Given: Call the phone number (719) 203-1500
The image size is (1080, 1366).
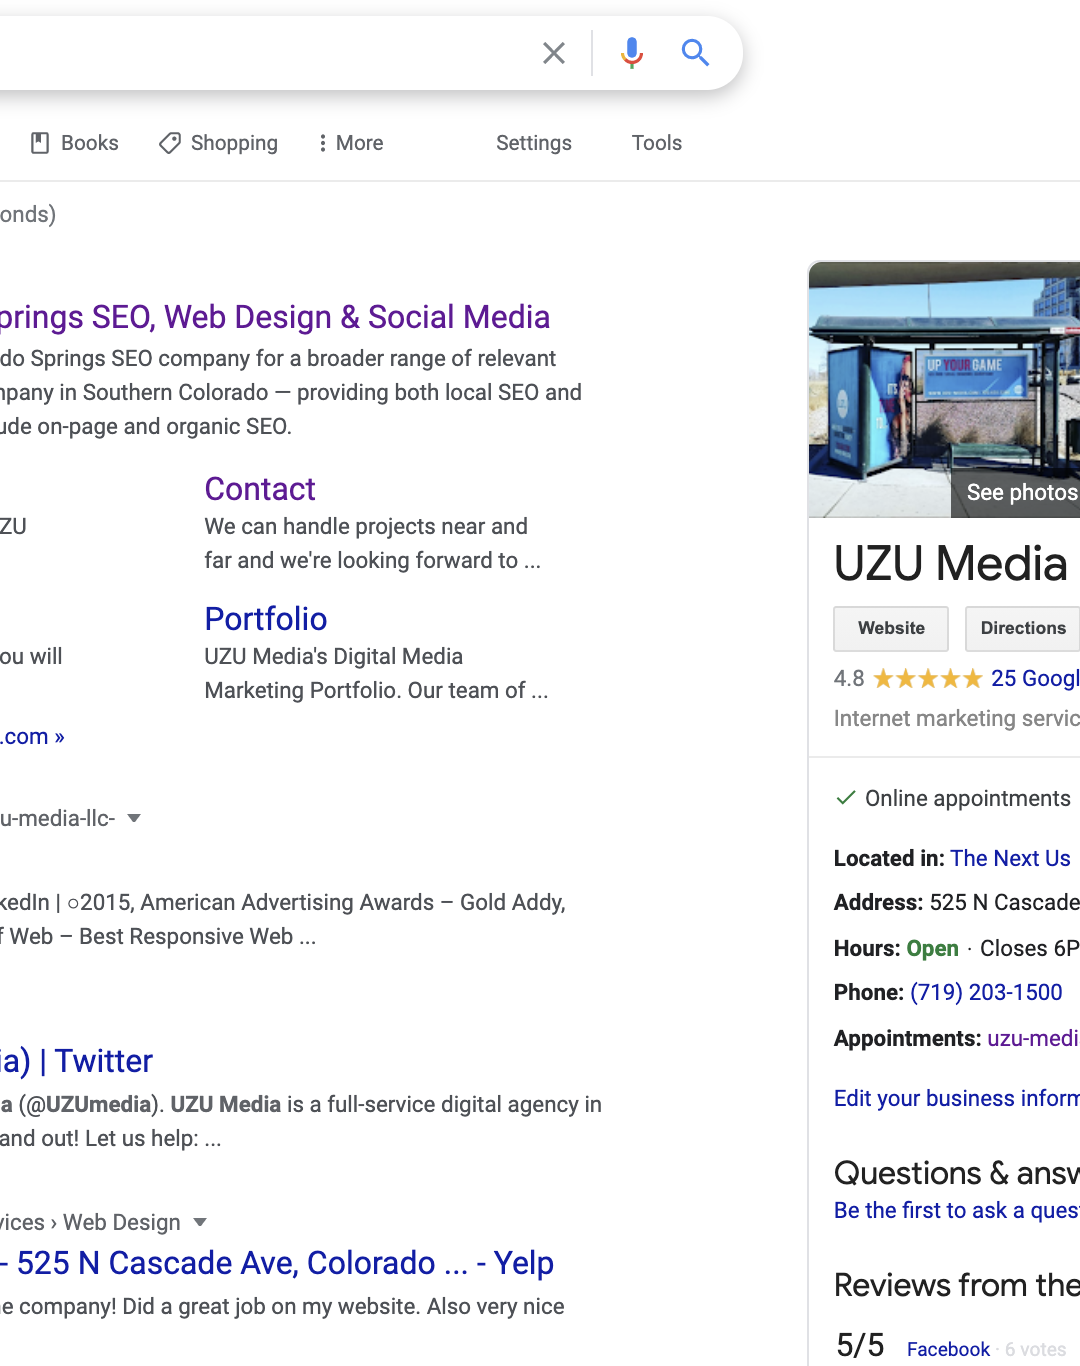Looking at the screenshot, I should pos(986,992).
